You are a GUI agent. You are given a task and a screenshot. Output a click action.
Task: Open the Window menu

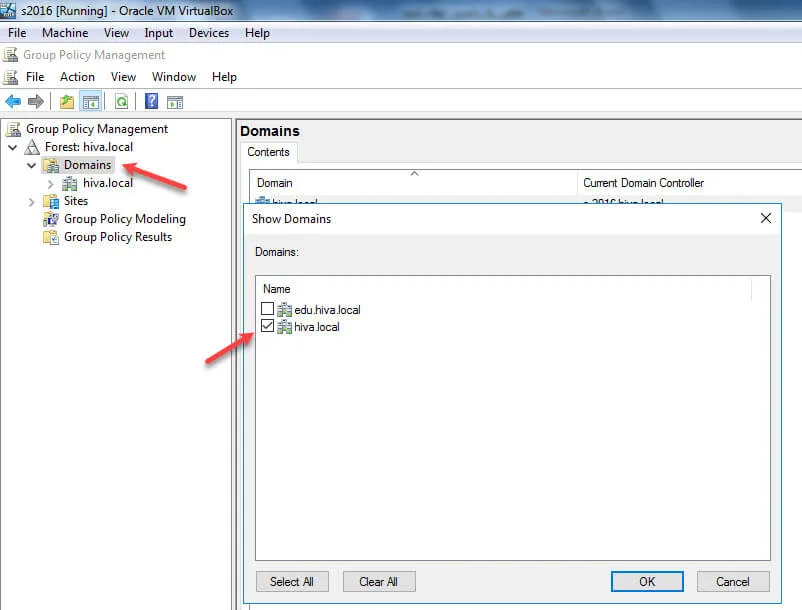173,77
